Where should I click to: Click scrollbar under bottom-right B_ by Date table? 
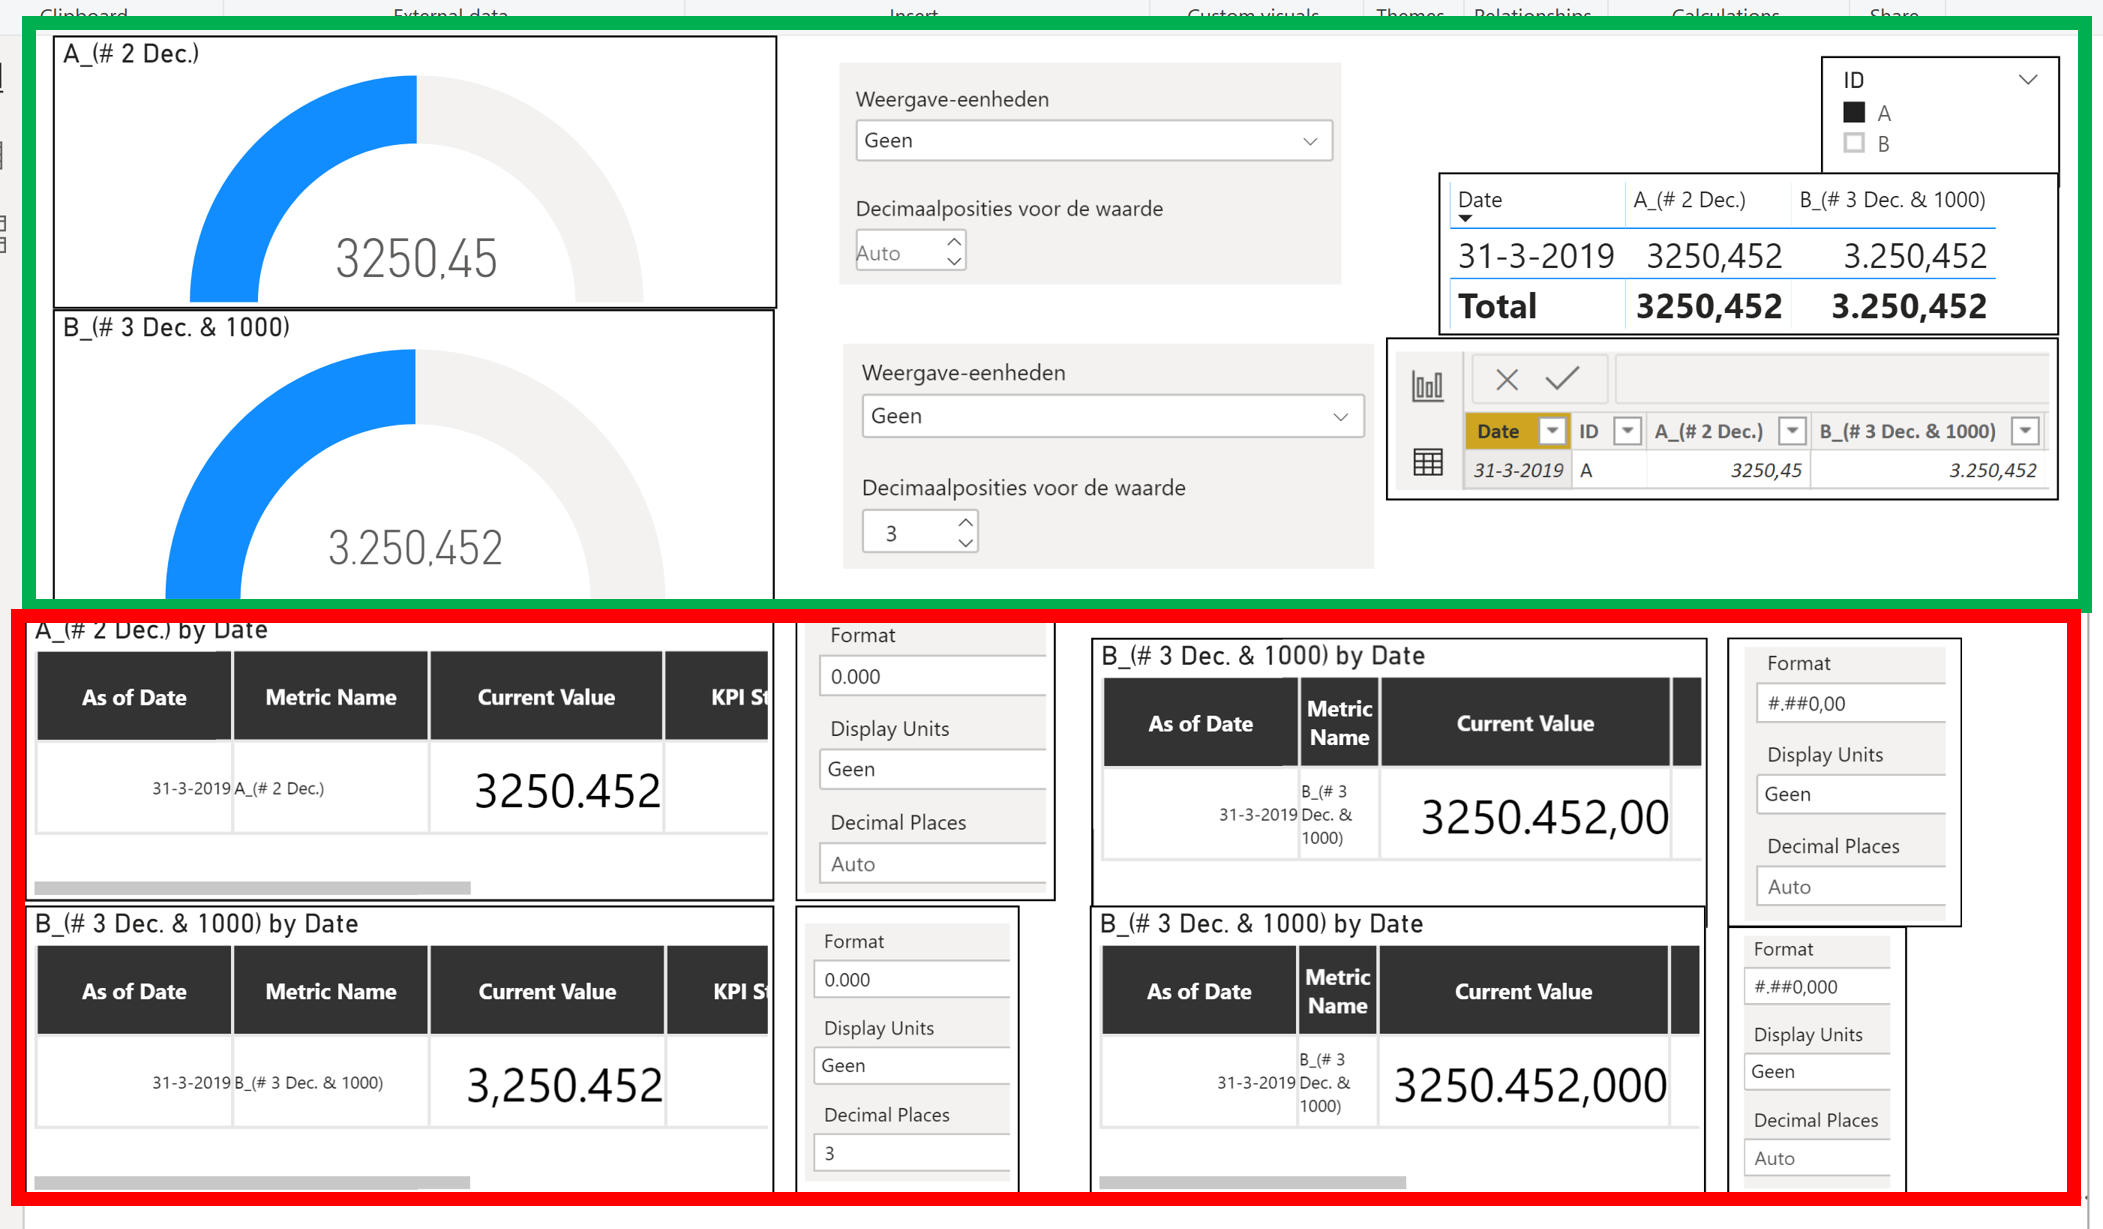[x=1252, y=1182]
